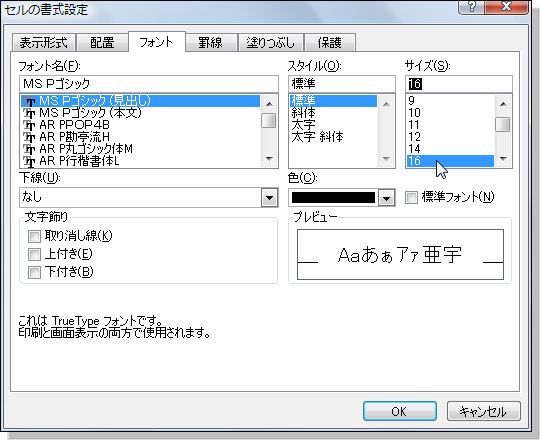Click the black font color swatch
The width and height of the screenshot is (540, 440).
333,198
